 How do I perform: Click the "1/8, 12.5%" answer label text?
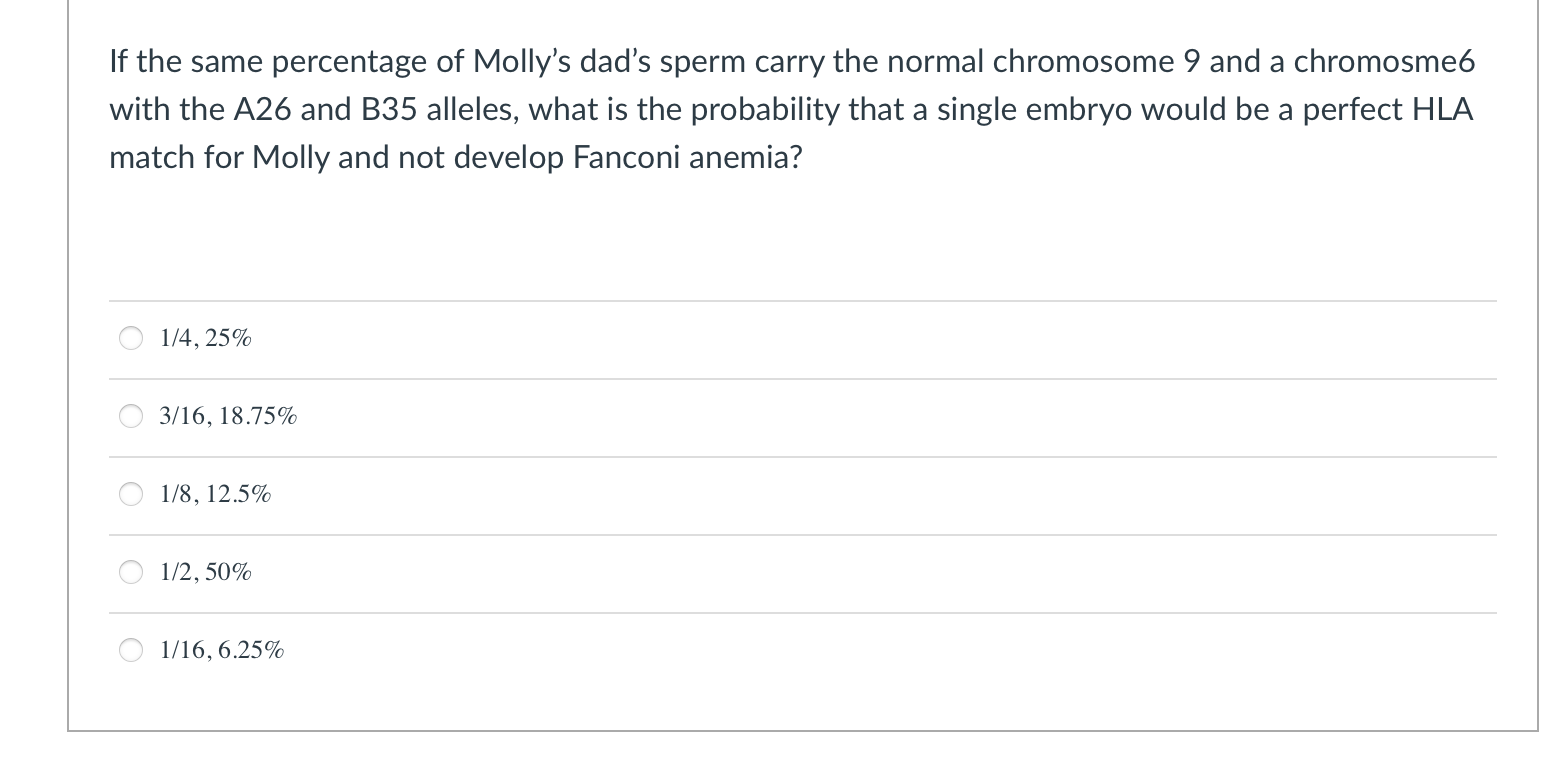[x=215, y=495]
